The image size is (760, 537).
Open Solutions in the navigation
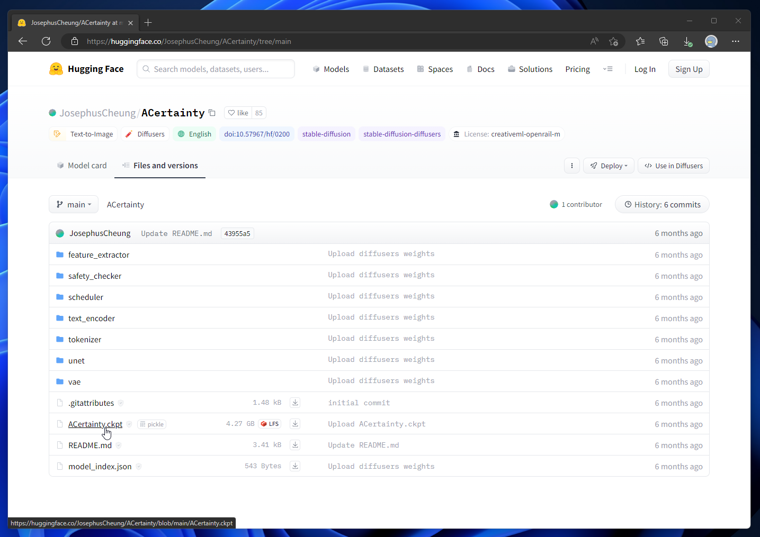coord(530,69)
